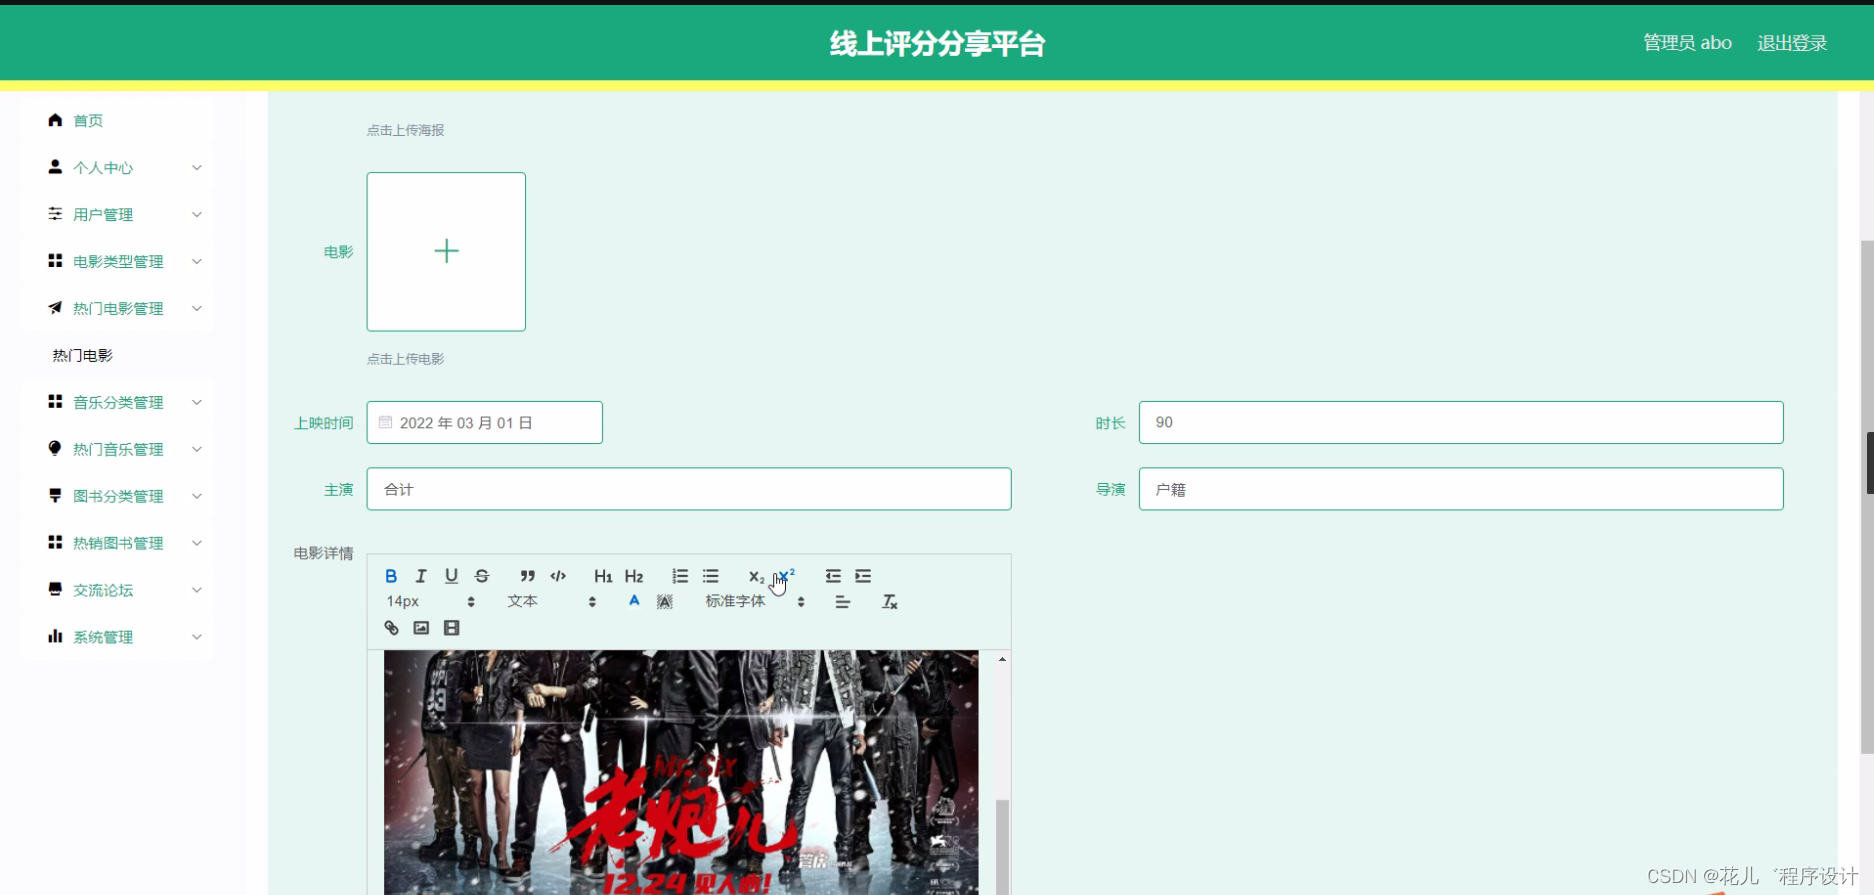Insert a code block
Image resolution: width=1874 pixels, height=895 pixels.
pyautogui.click(x=558, y=576)
